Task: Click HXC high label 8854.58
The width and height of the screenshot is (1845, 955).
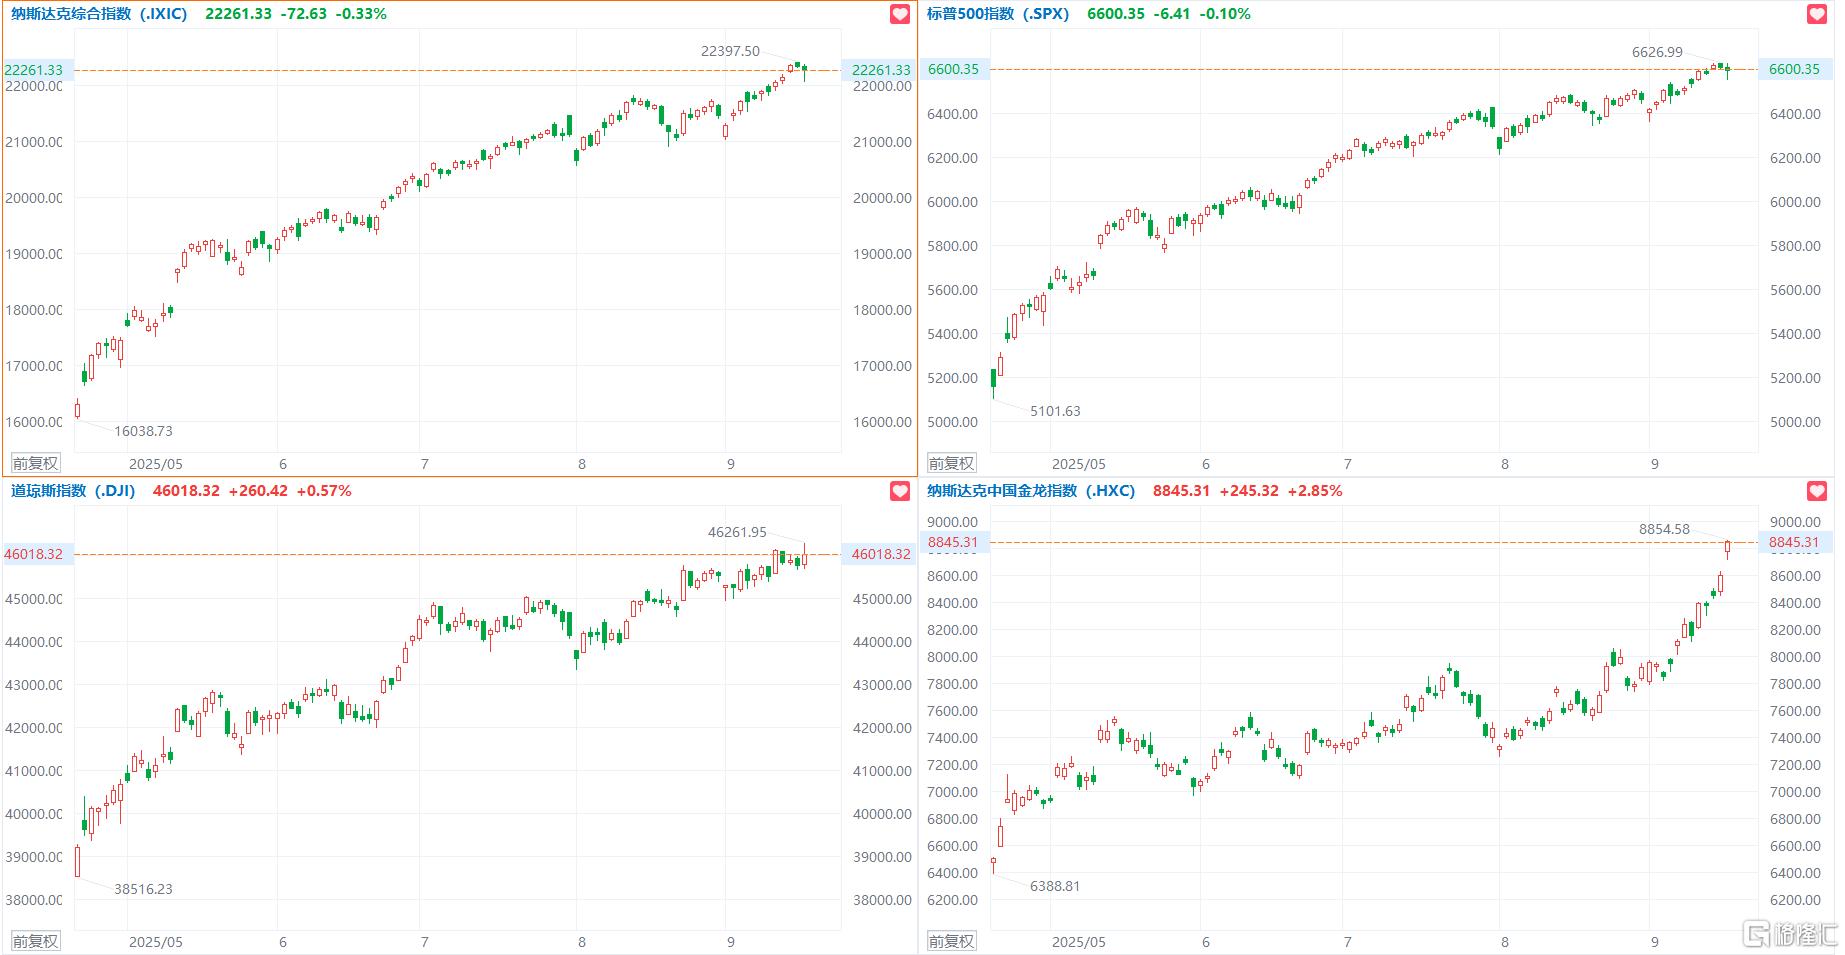Action: (x=1664, y=529)
